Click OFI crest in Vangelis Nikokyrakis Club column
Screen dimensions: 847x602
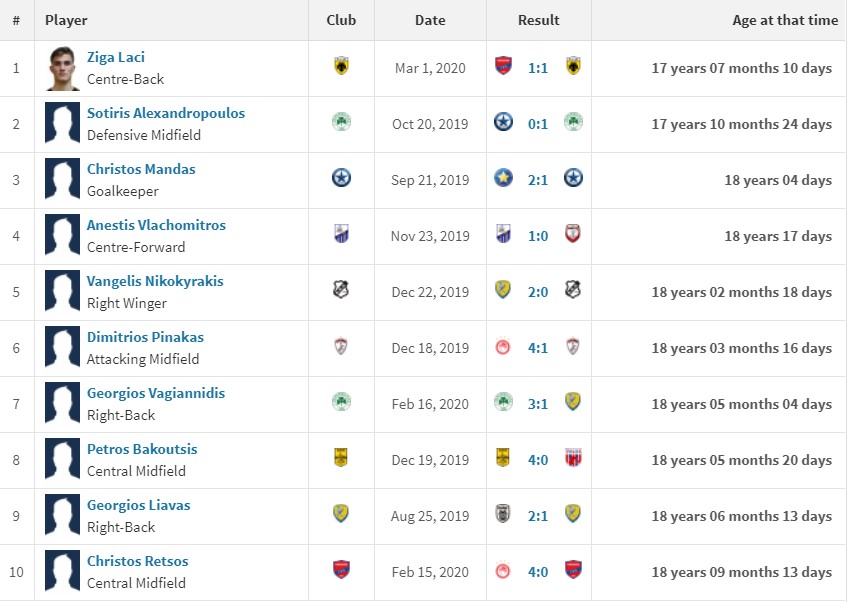pyautogui.click(x=341, y=290)
